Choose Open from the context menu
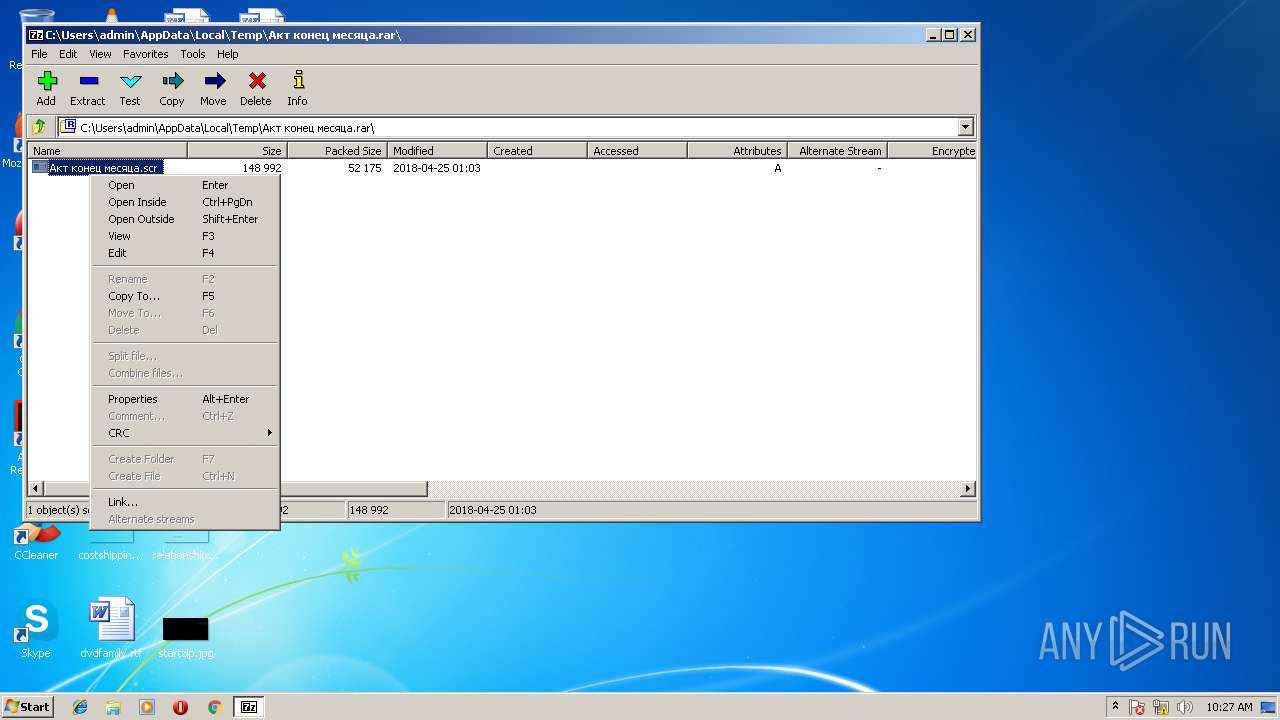The image size is (1280, 720). pos(184,185)
